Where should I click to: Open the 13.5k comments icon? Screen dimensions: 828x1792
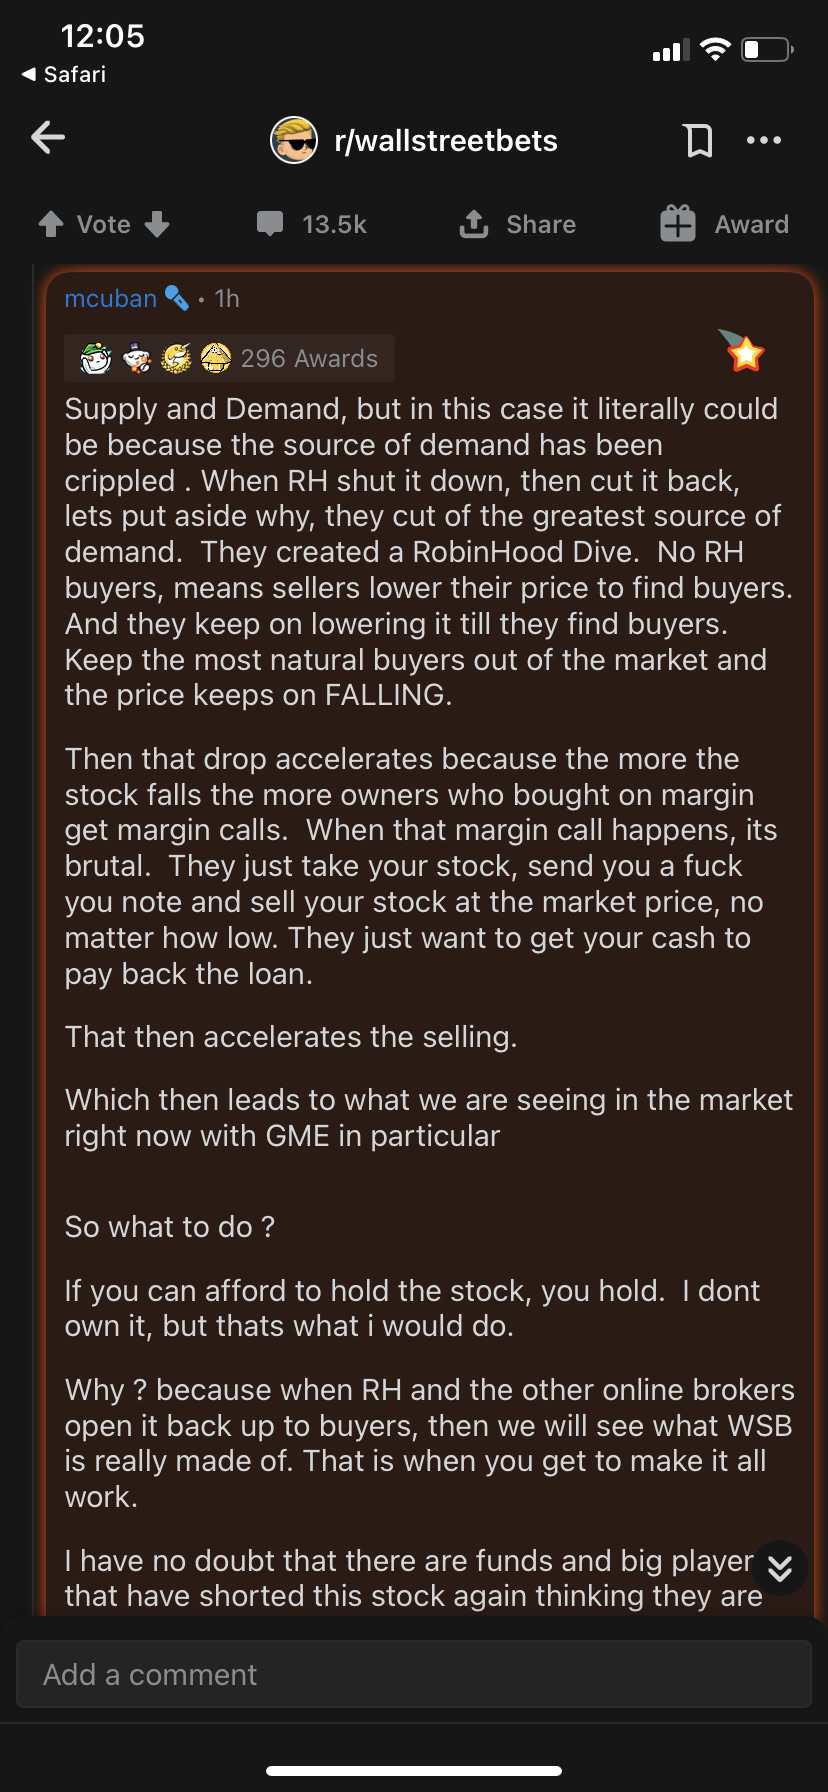(270, 223)
